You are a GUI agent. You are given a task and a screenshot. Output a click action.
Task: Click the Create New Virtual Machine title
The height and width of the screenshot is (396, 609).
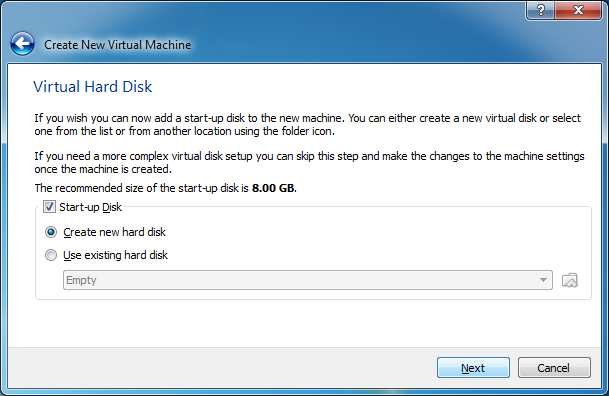(x=118, y=45)
